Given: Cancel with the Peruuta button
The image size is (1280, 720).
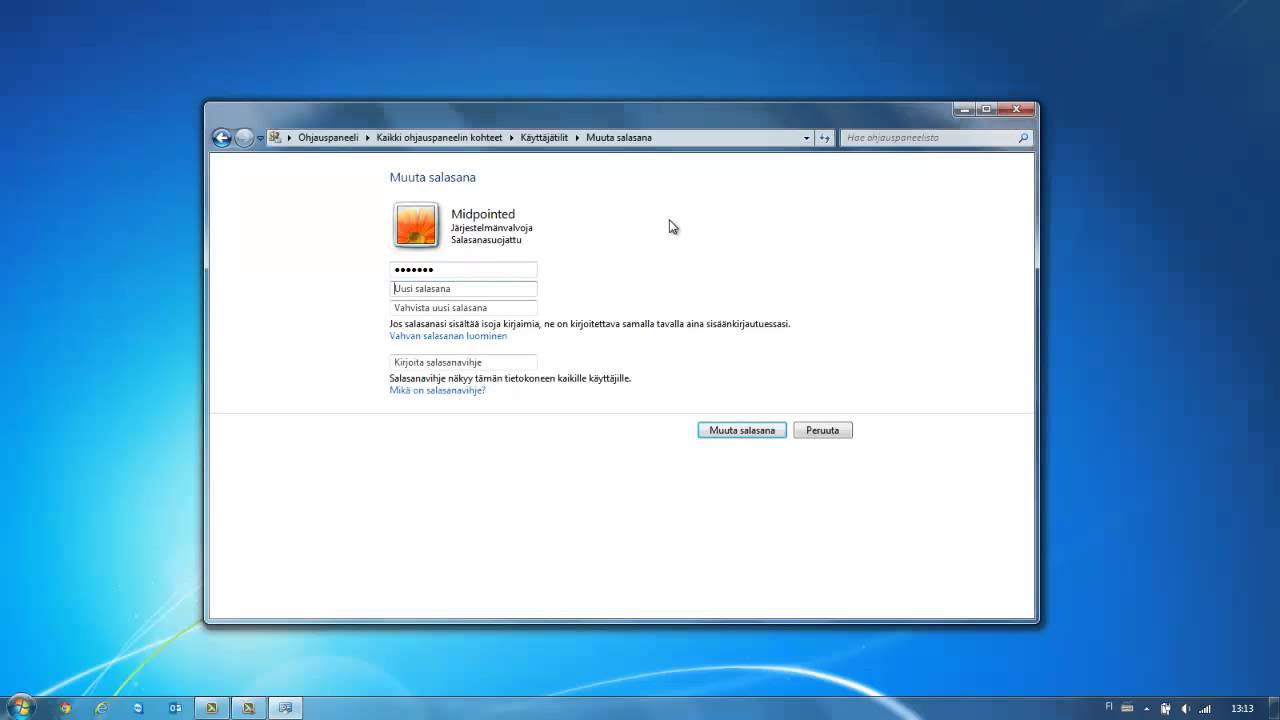Looking at the screenshot, I should click(x=823, y=430).
